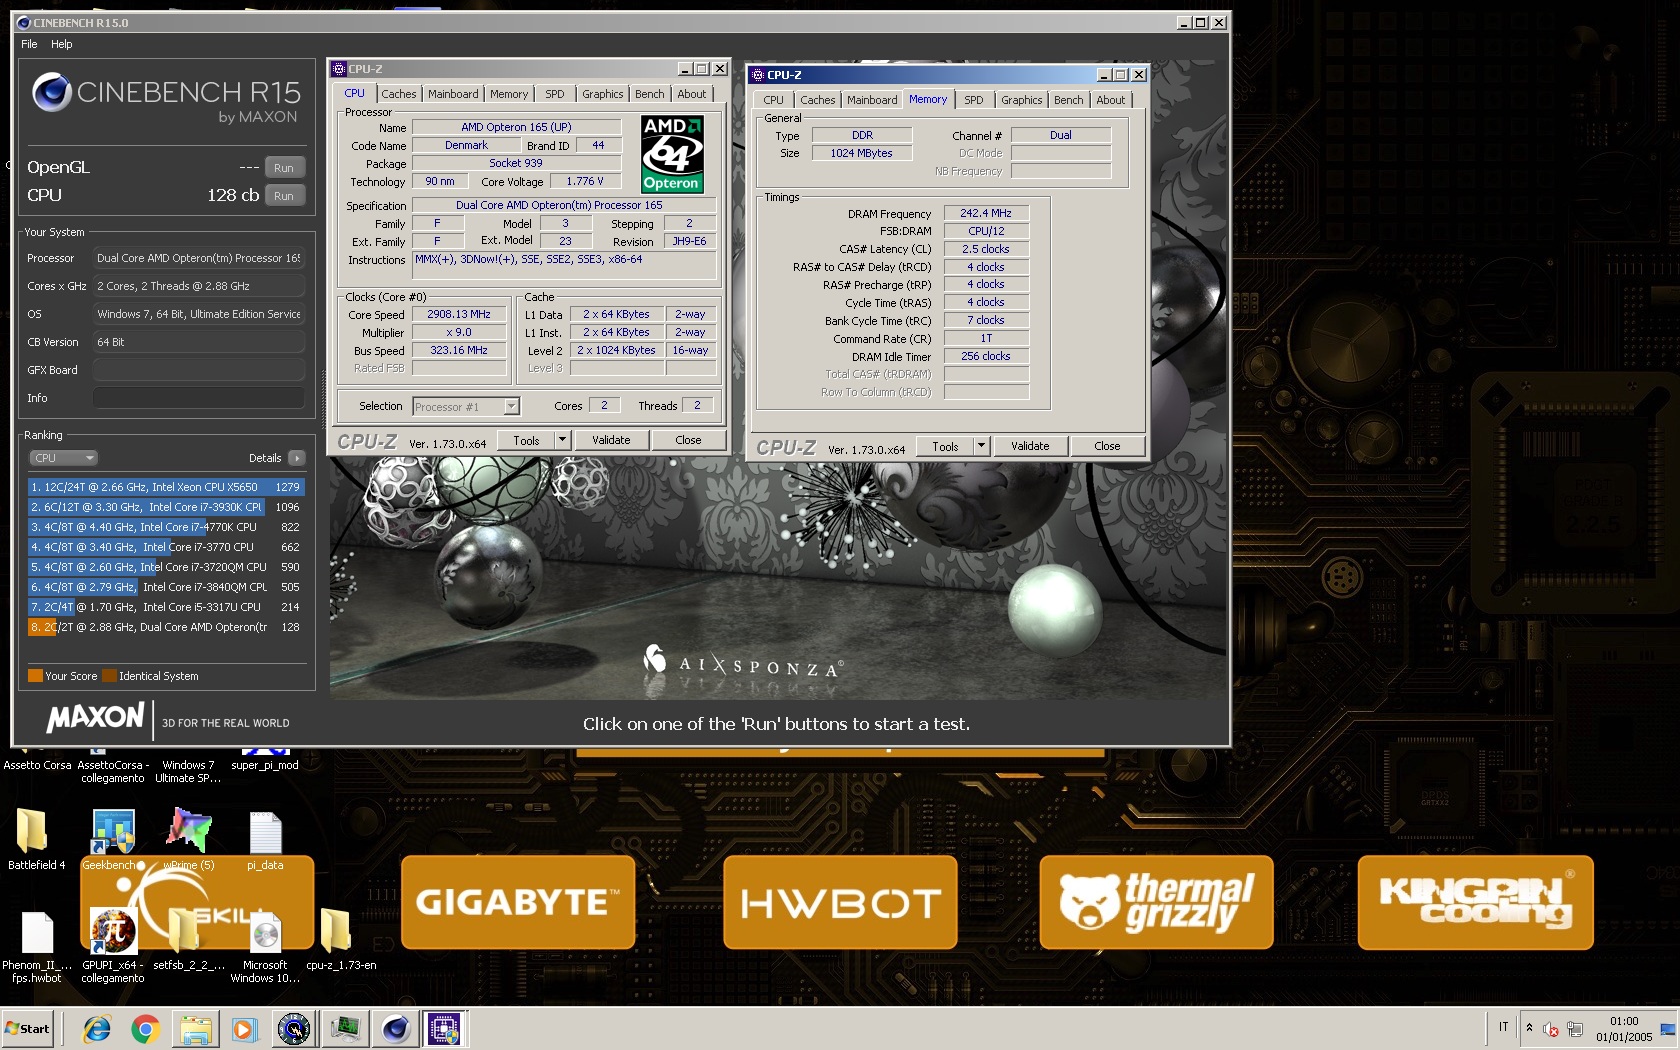Click Validate in CPU-Z Memory window
Screen dimensions: 1680x1050
point(1030,446)
